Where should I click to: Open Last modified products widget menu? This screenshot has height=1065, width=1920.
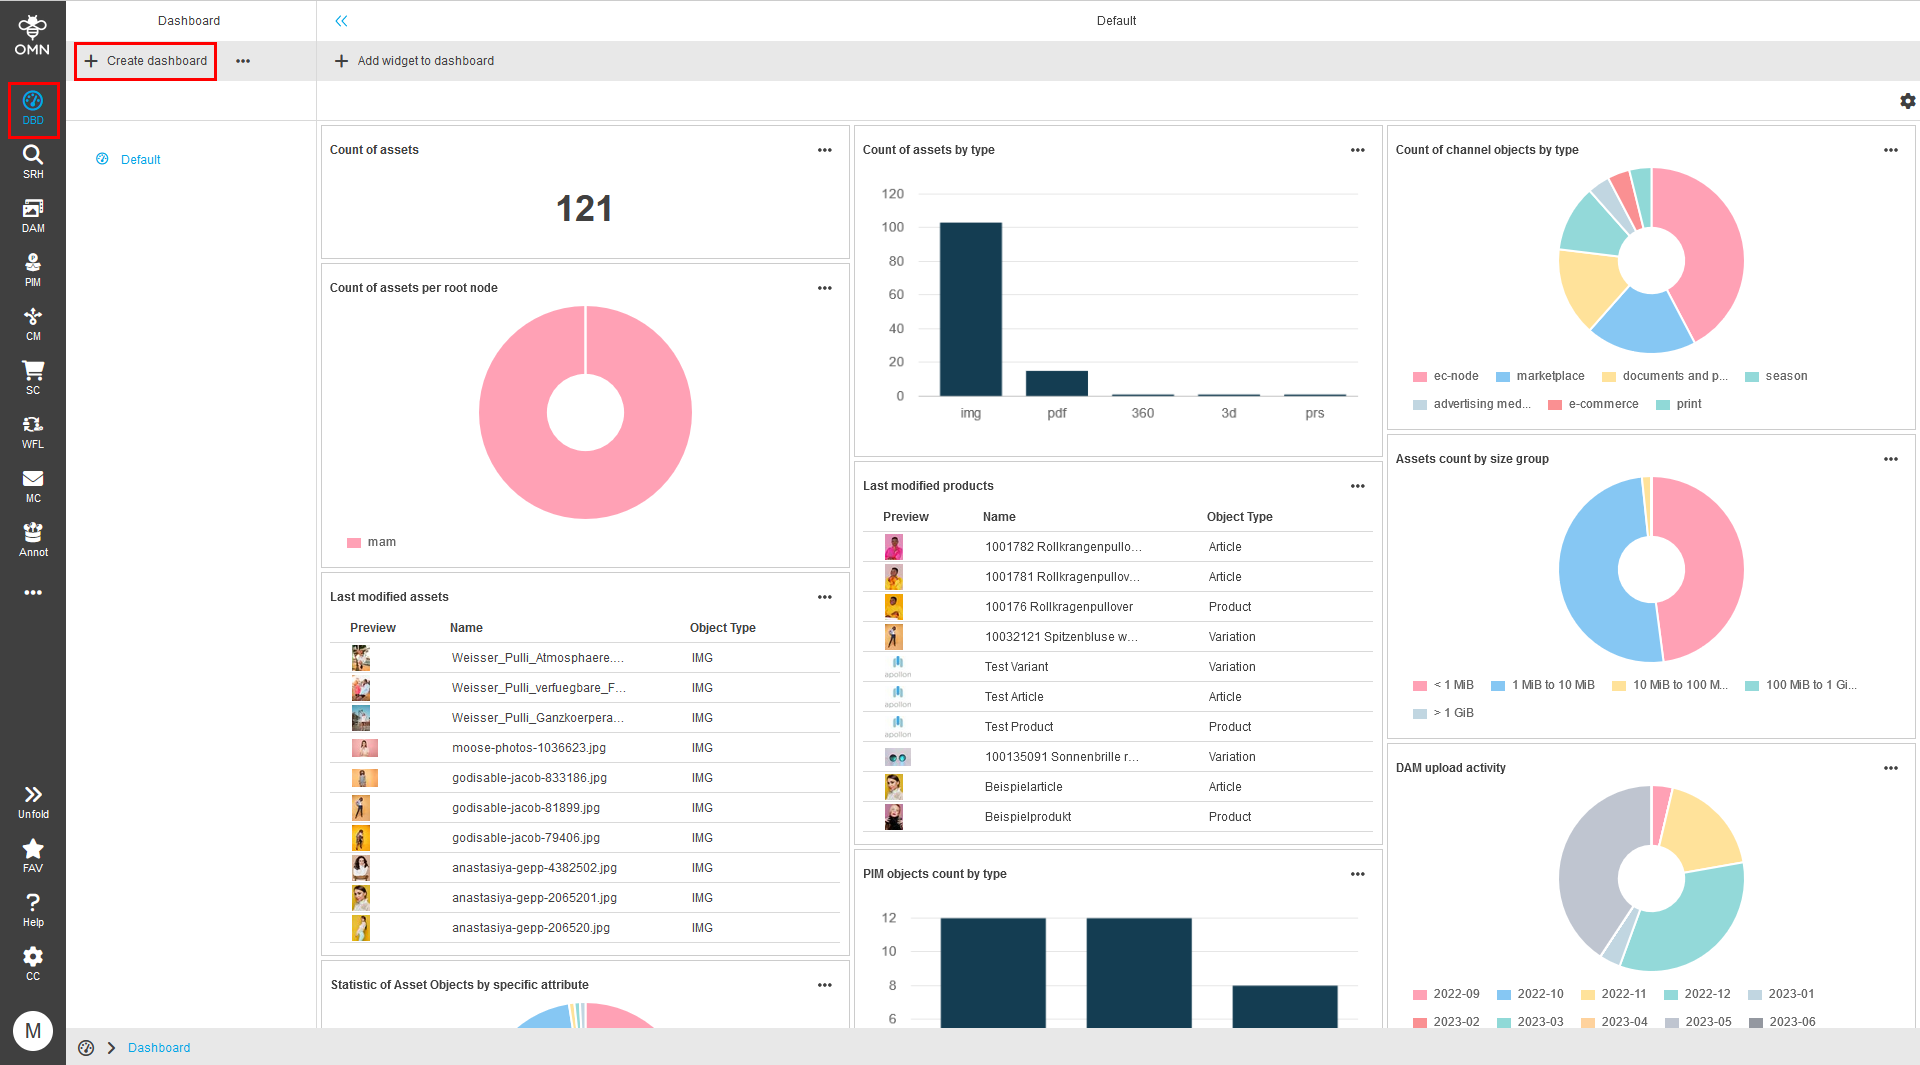pyautogui.click(x=1357, y=486)
